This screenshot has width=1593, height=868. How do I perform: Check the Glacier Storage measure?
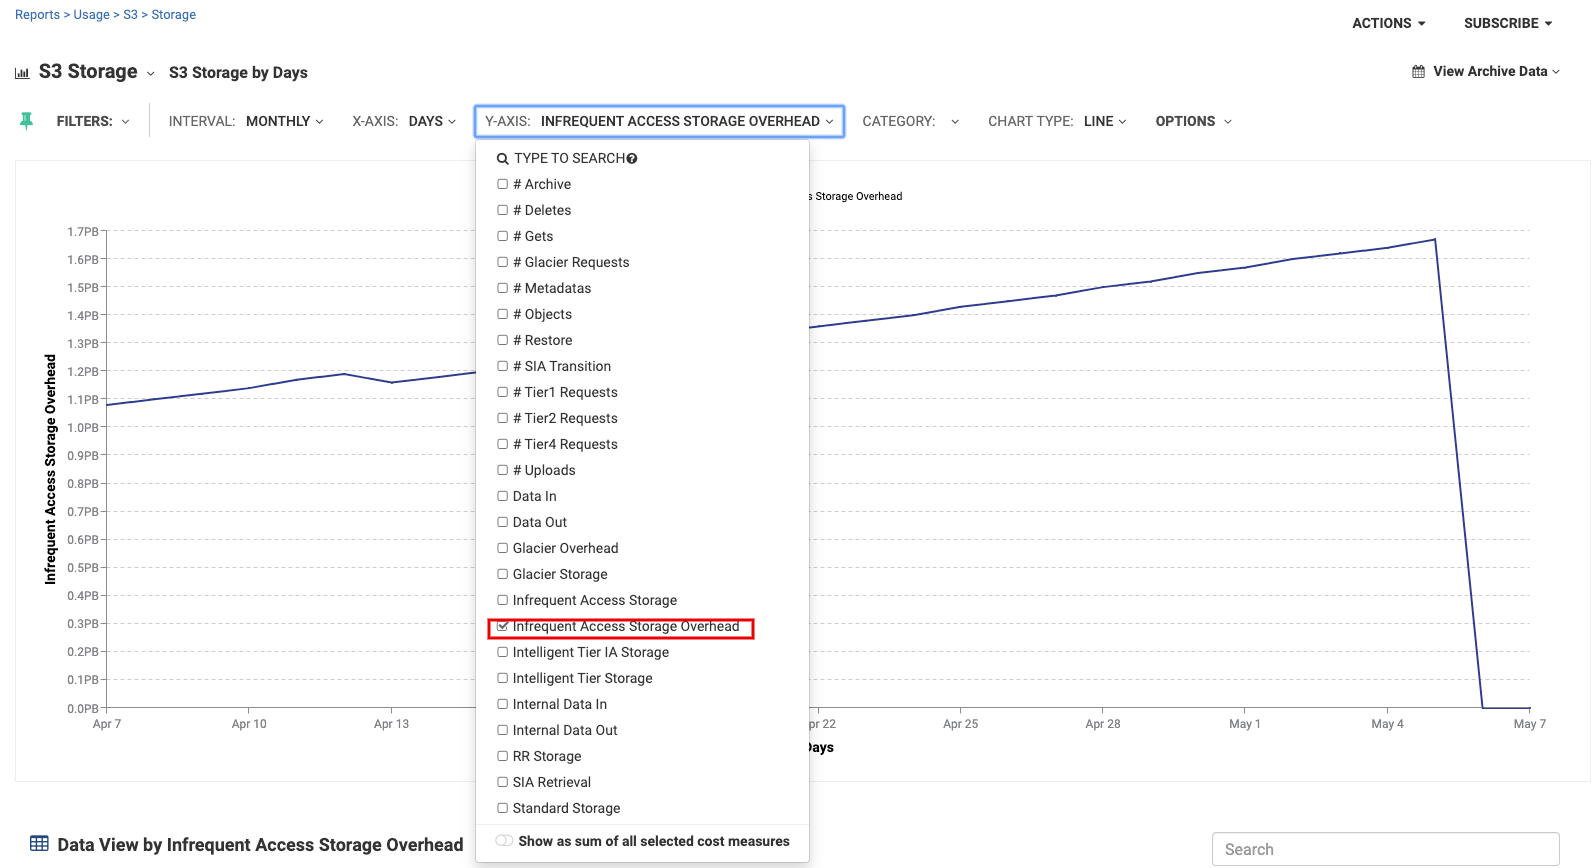tap(503, 574)
